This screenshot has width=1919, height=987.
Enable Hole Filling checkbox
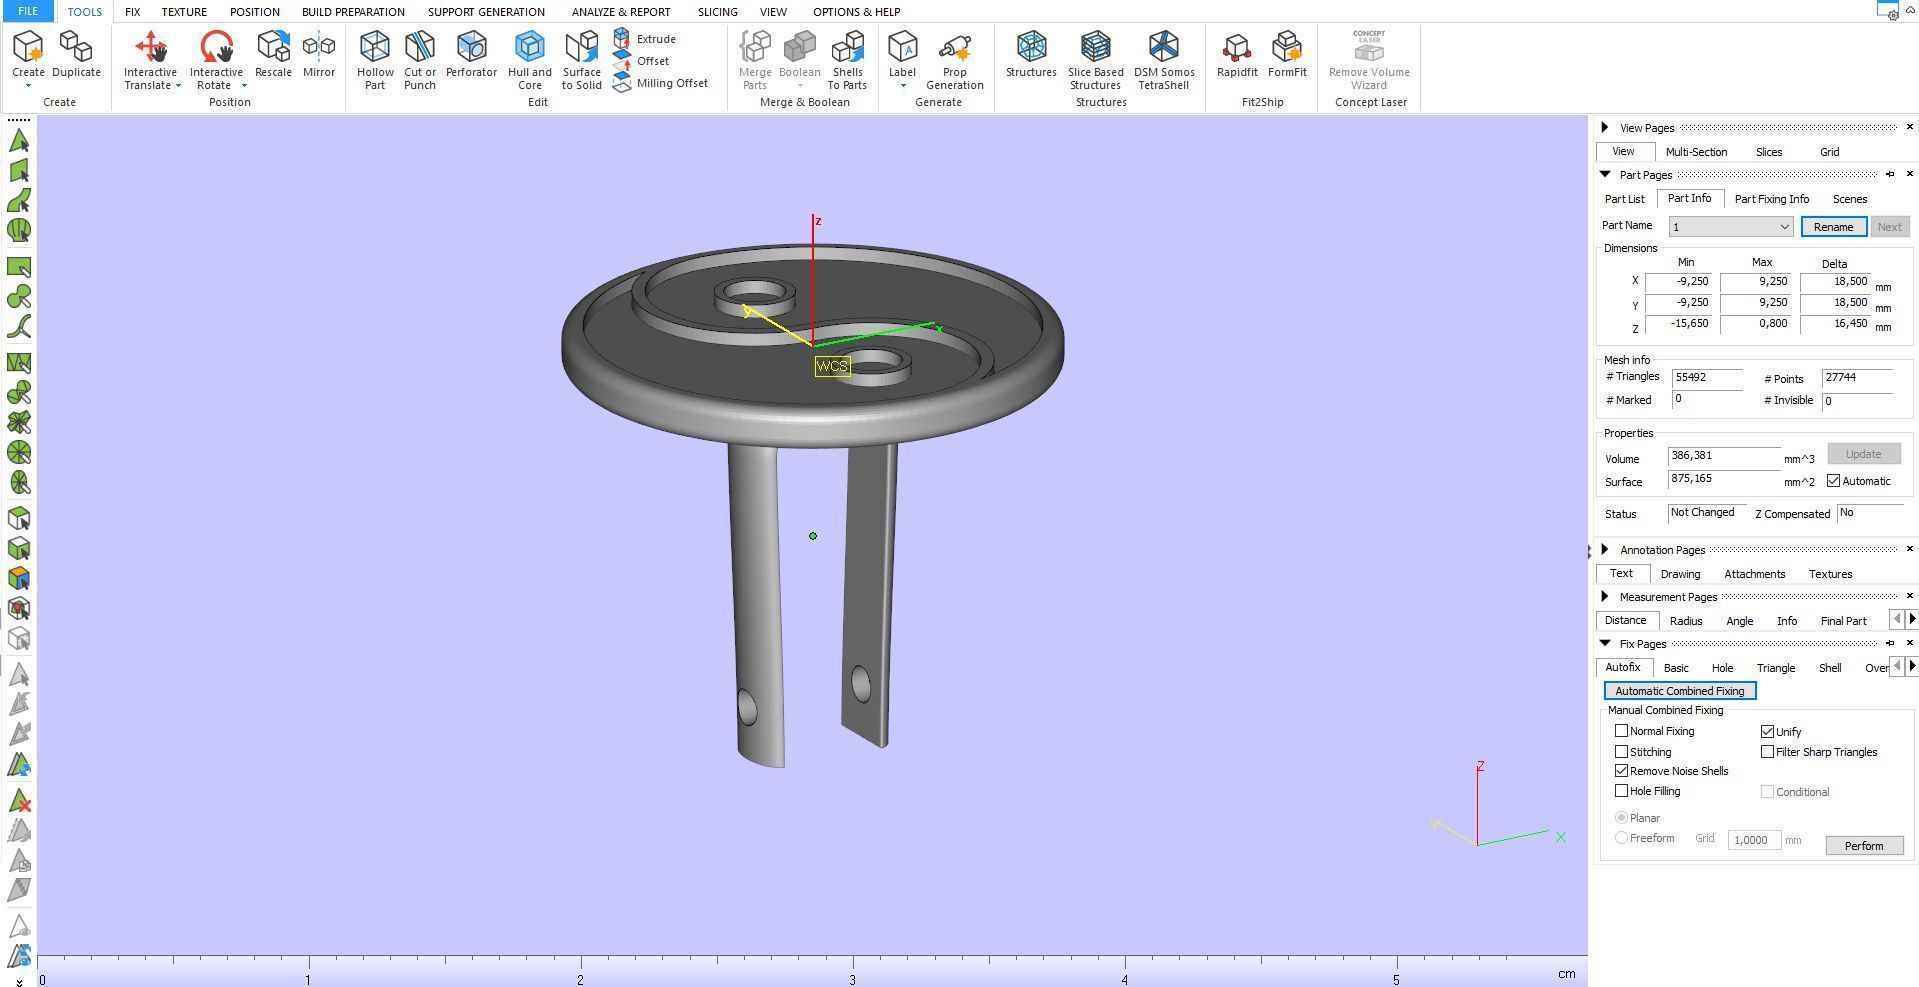point(1621,791)
